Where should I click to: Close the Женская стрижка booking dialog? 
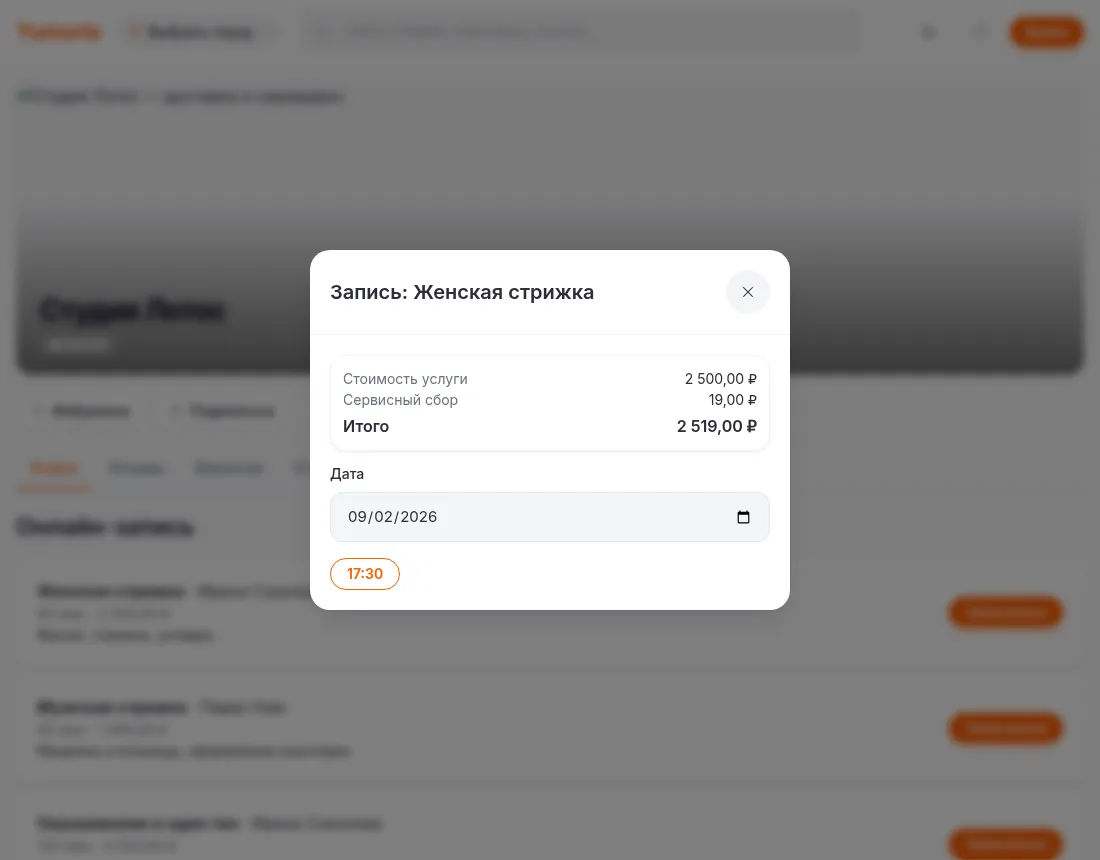click(x=748, y=292)
